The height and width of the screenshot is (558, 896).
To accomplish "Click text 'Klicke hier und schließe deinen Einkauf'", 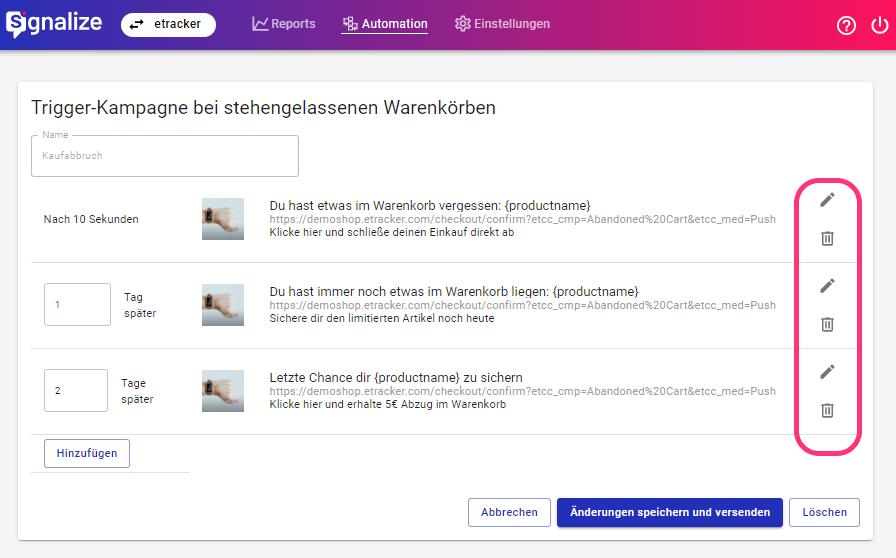I will click(x=391, y=233).
